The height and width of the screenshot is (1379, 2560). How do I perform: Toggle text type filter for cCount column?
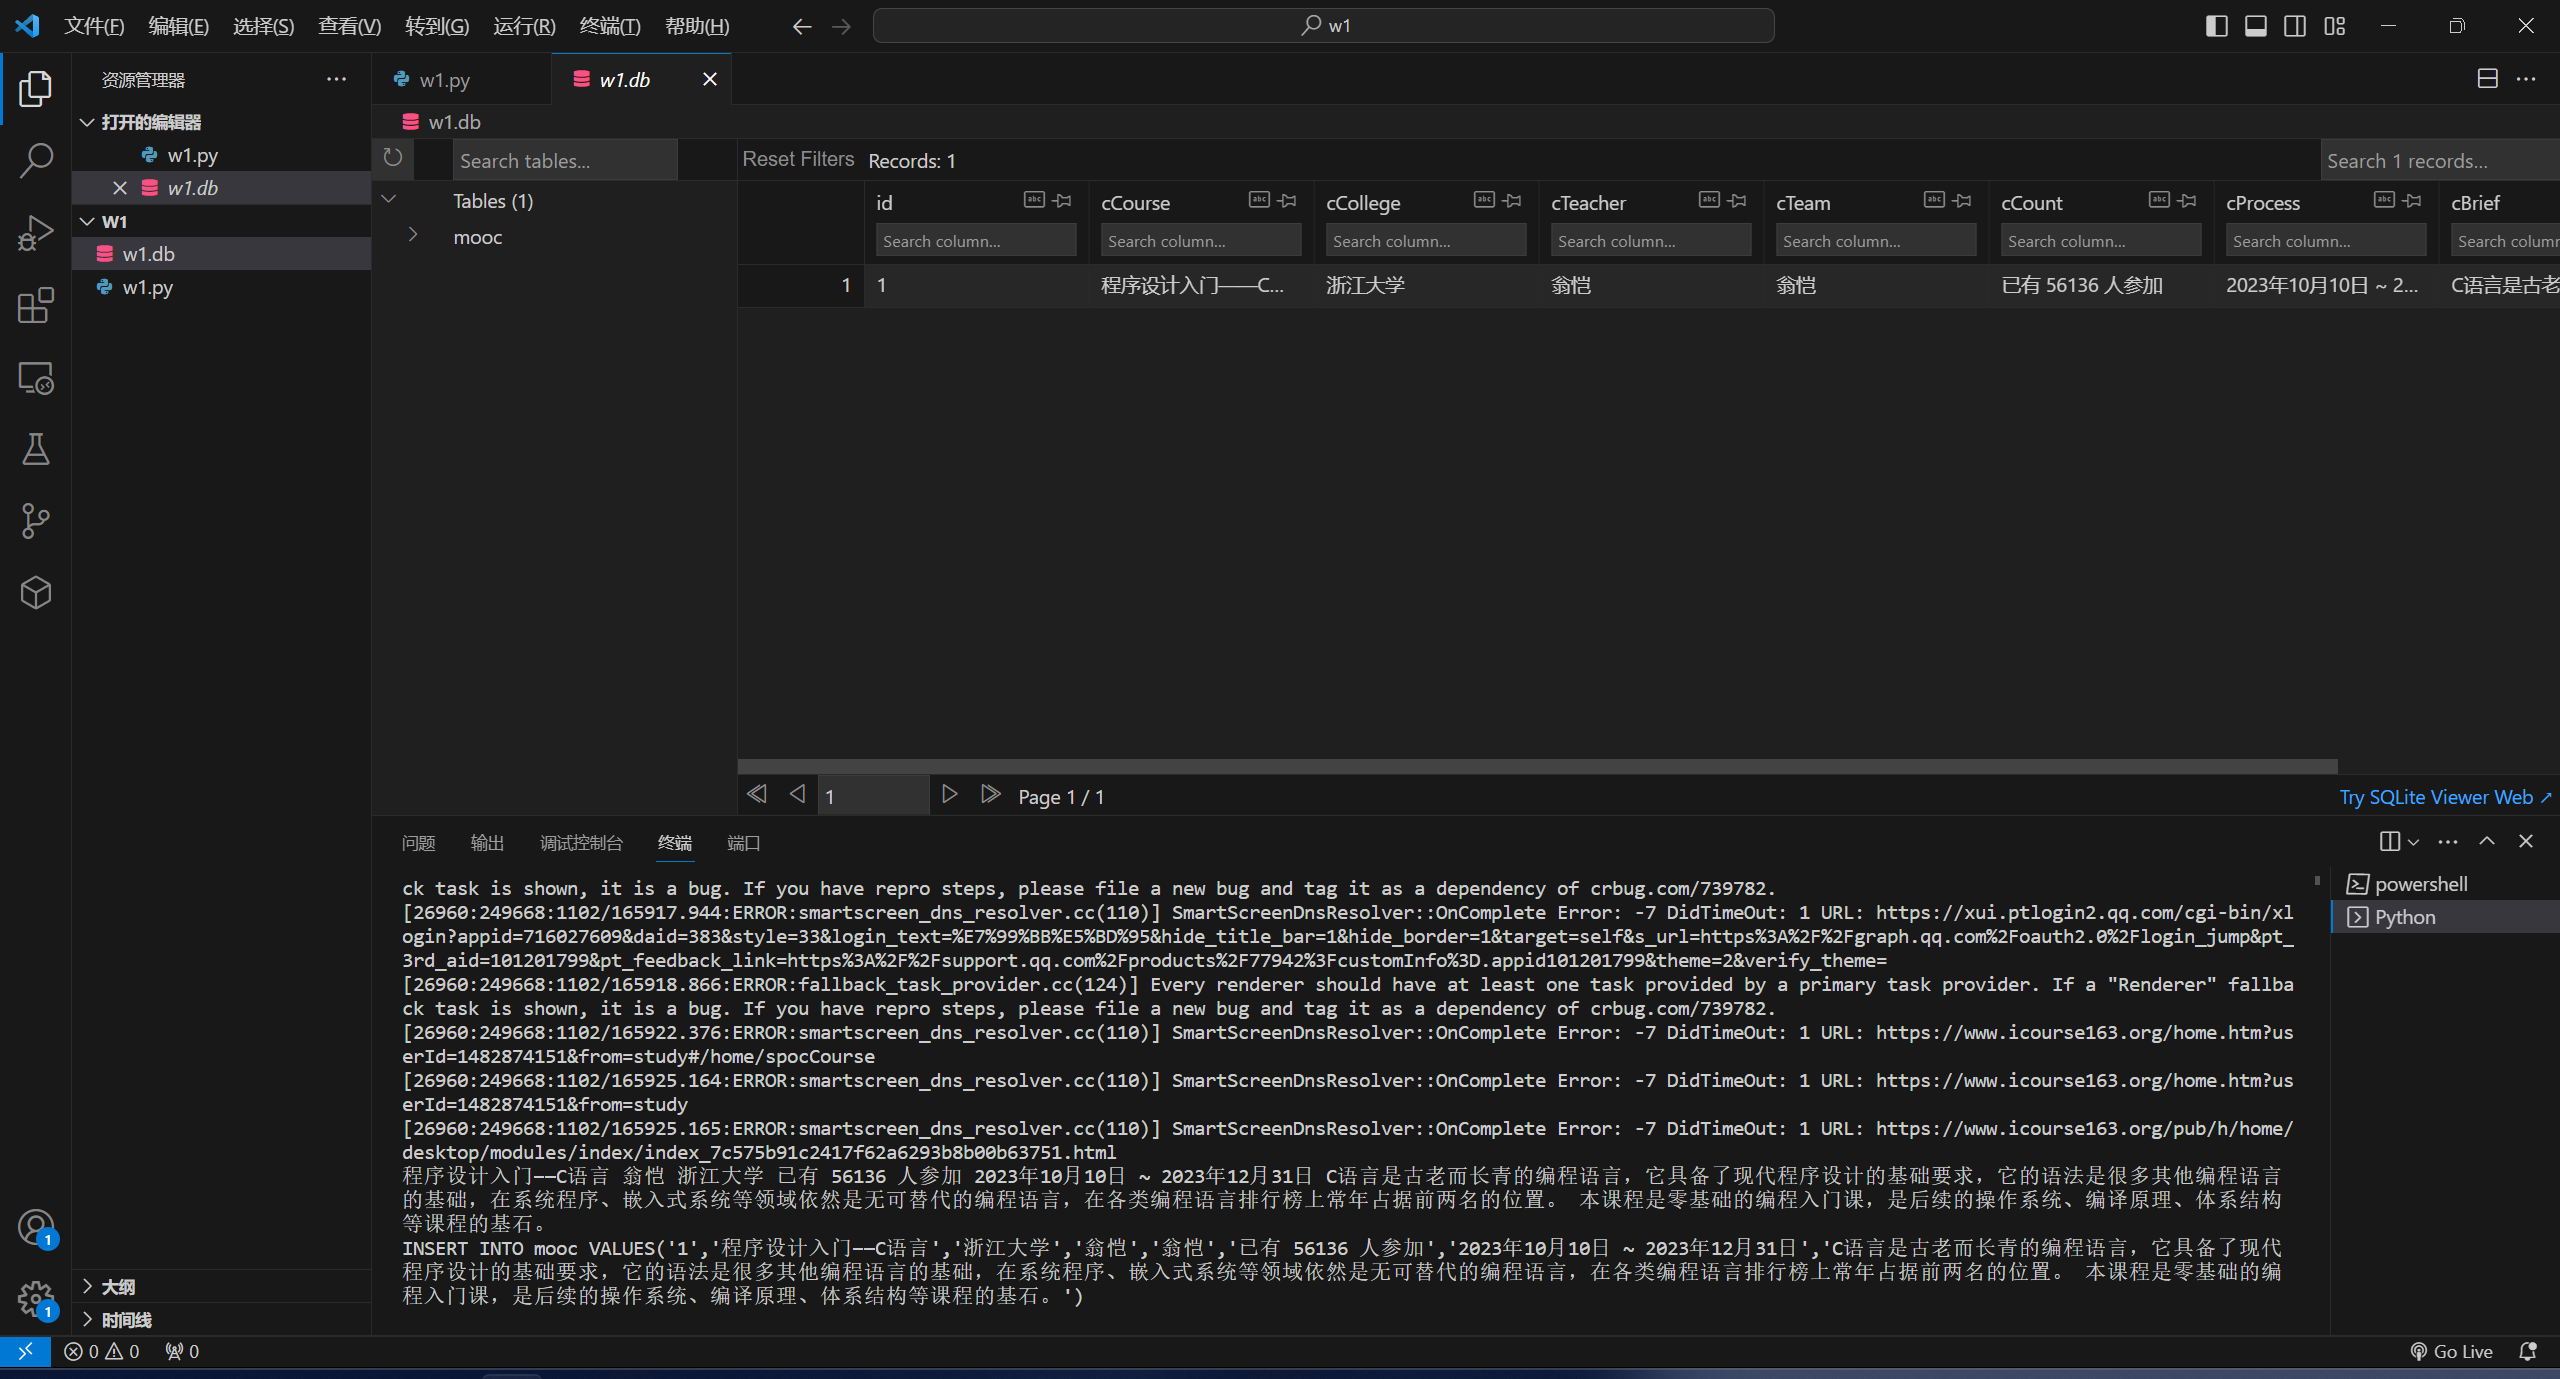click(2159, 200)
